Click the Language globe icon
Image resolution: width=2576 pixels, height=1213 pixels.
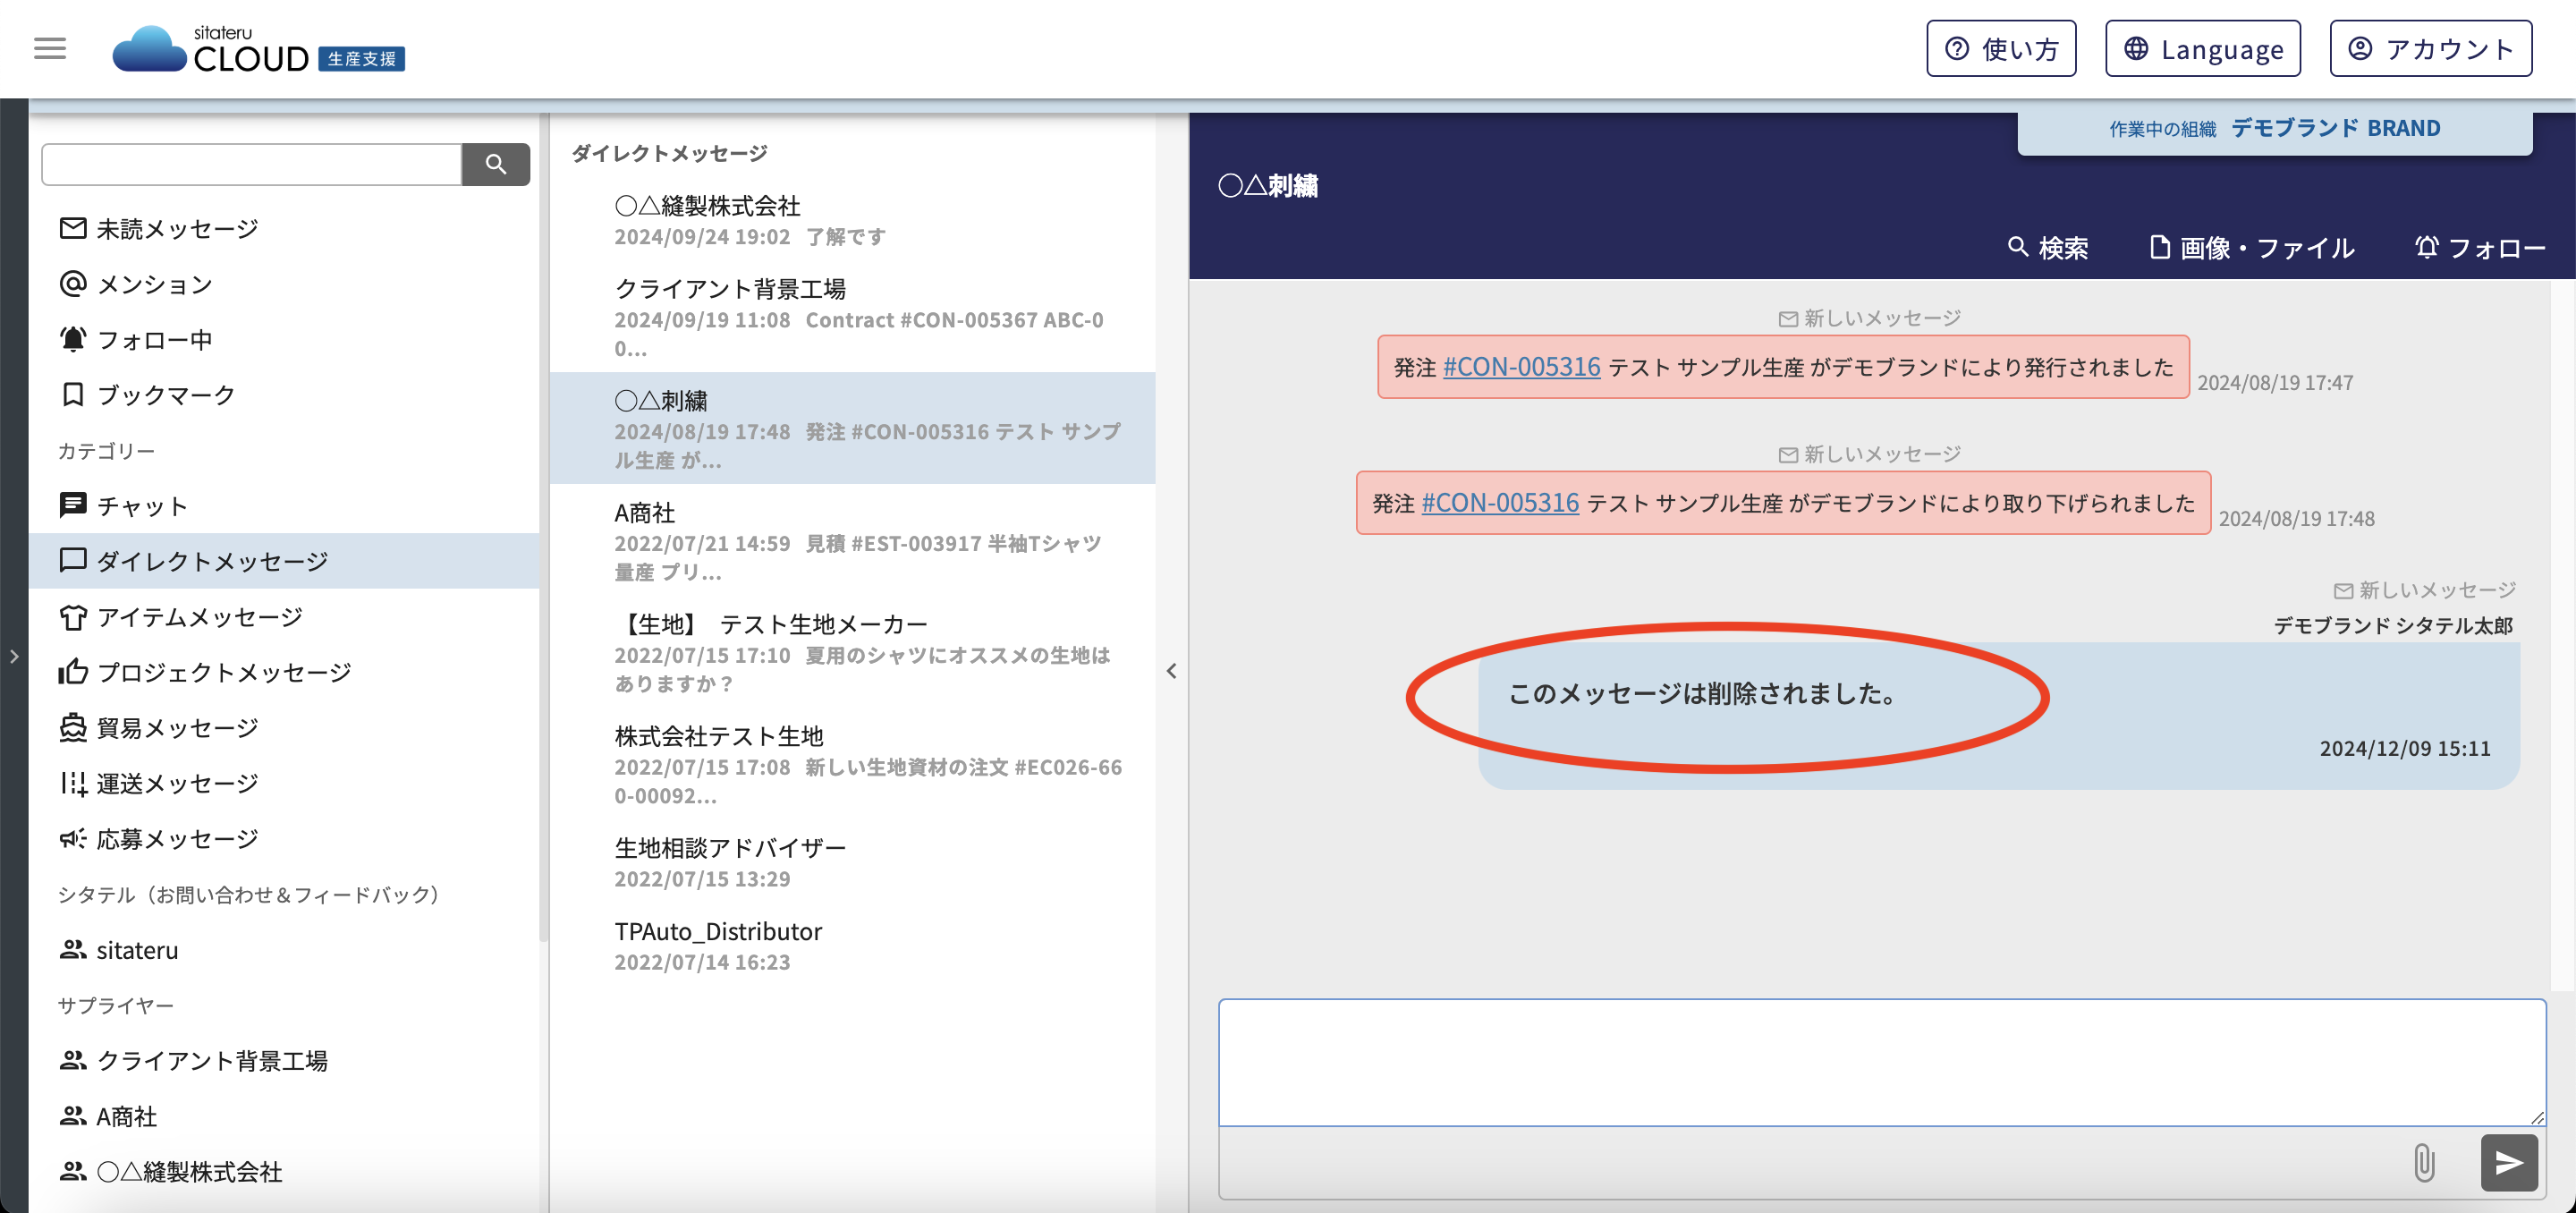pyautogui.click(x=2135, y=49)
